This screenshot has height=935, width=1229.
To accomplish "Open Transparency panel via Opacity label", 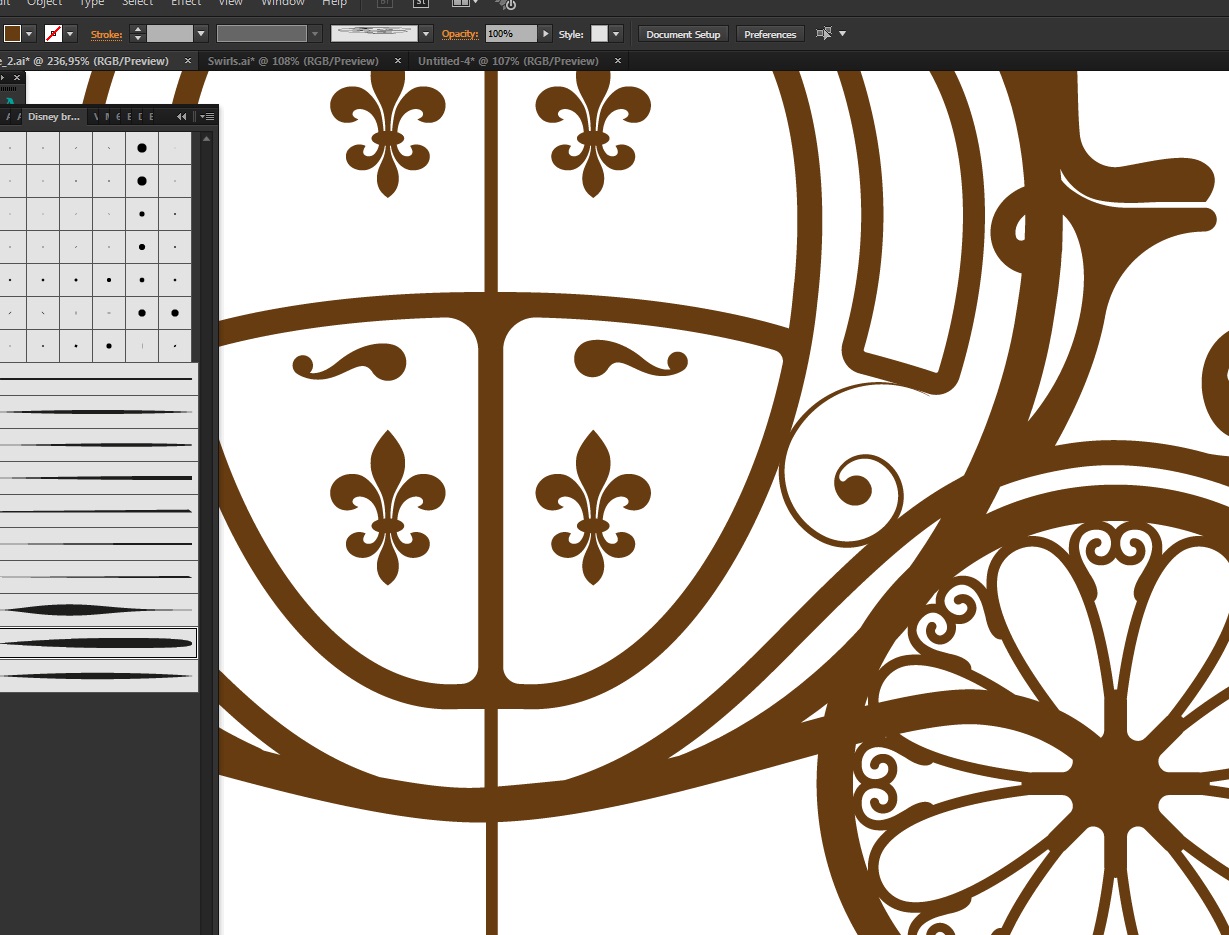I will click(x=460, y=34).
